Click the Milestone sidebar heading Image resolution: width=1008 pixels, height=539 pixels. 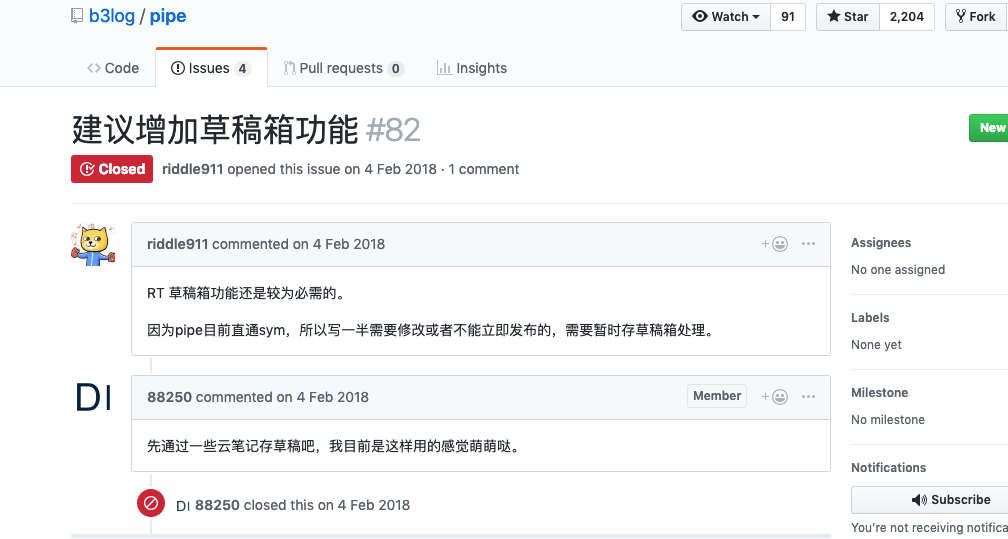[879, 392]
